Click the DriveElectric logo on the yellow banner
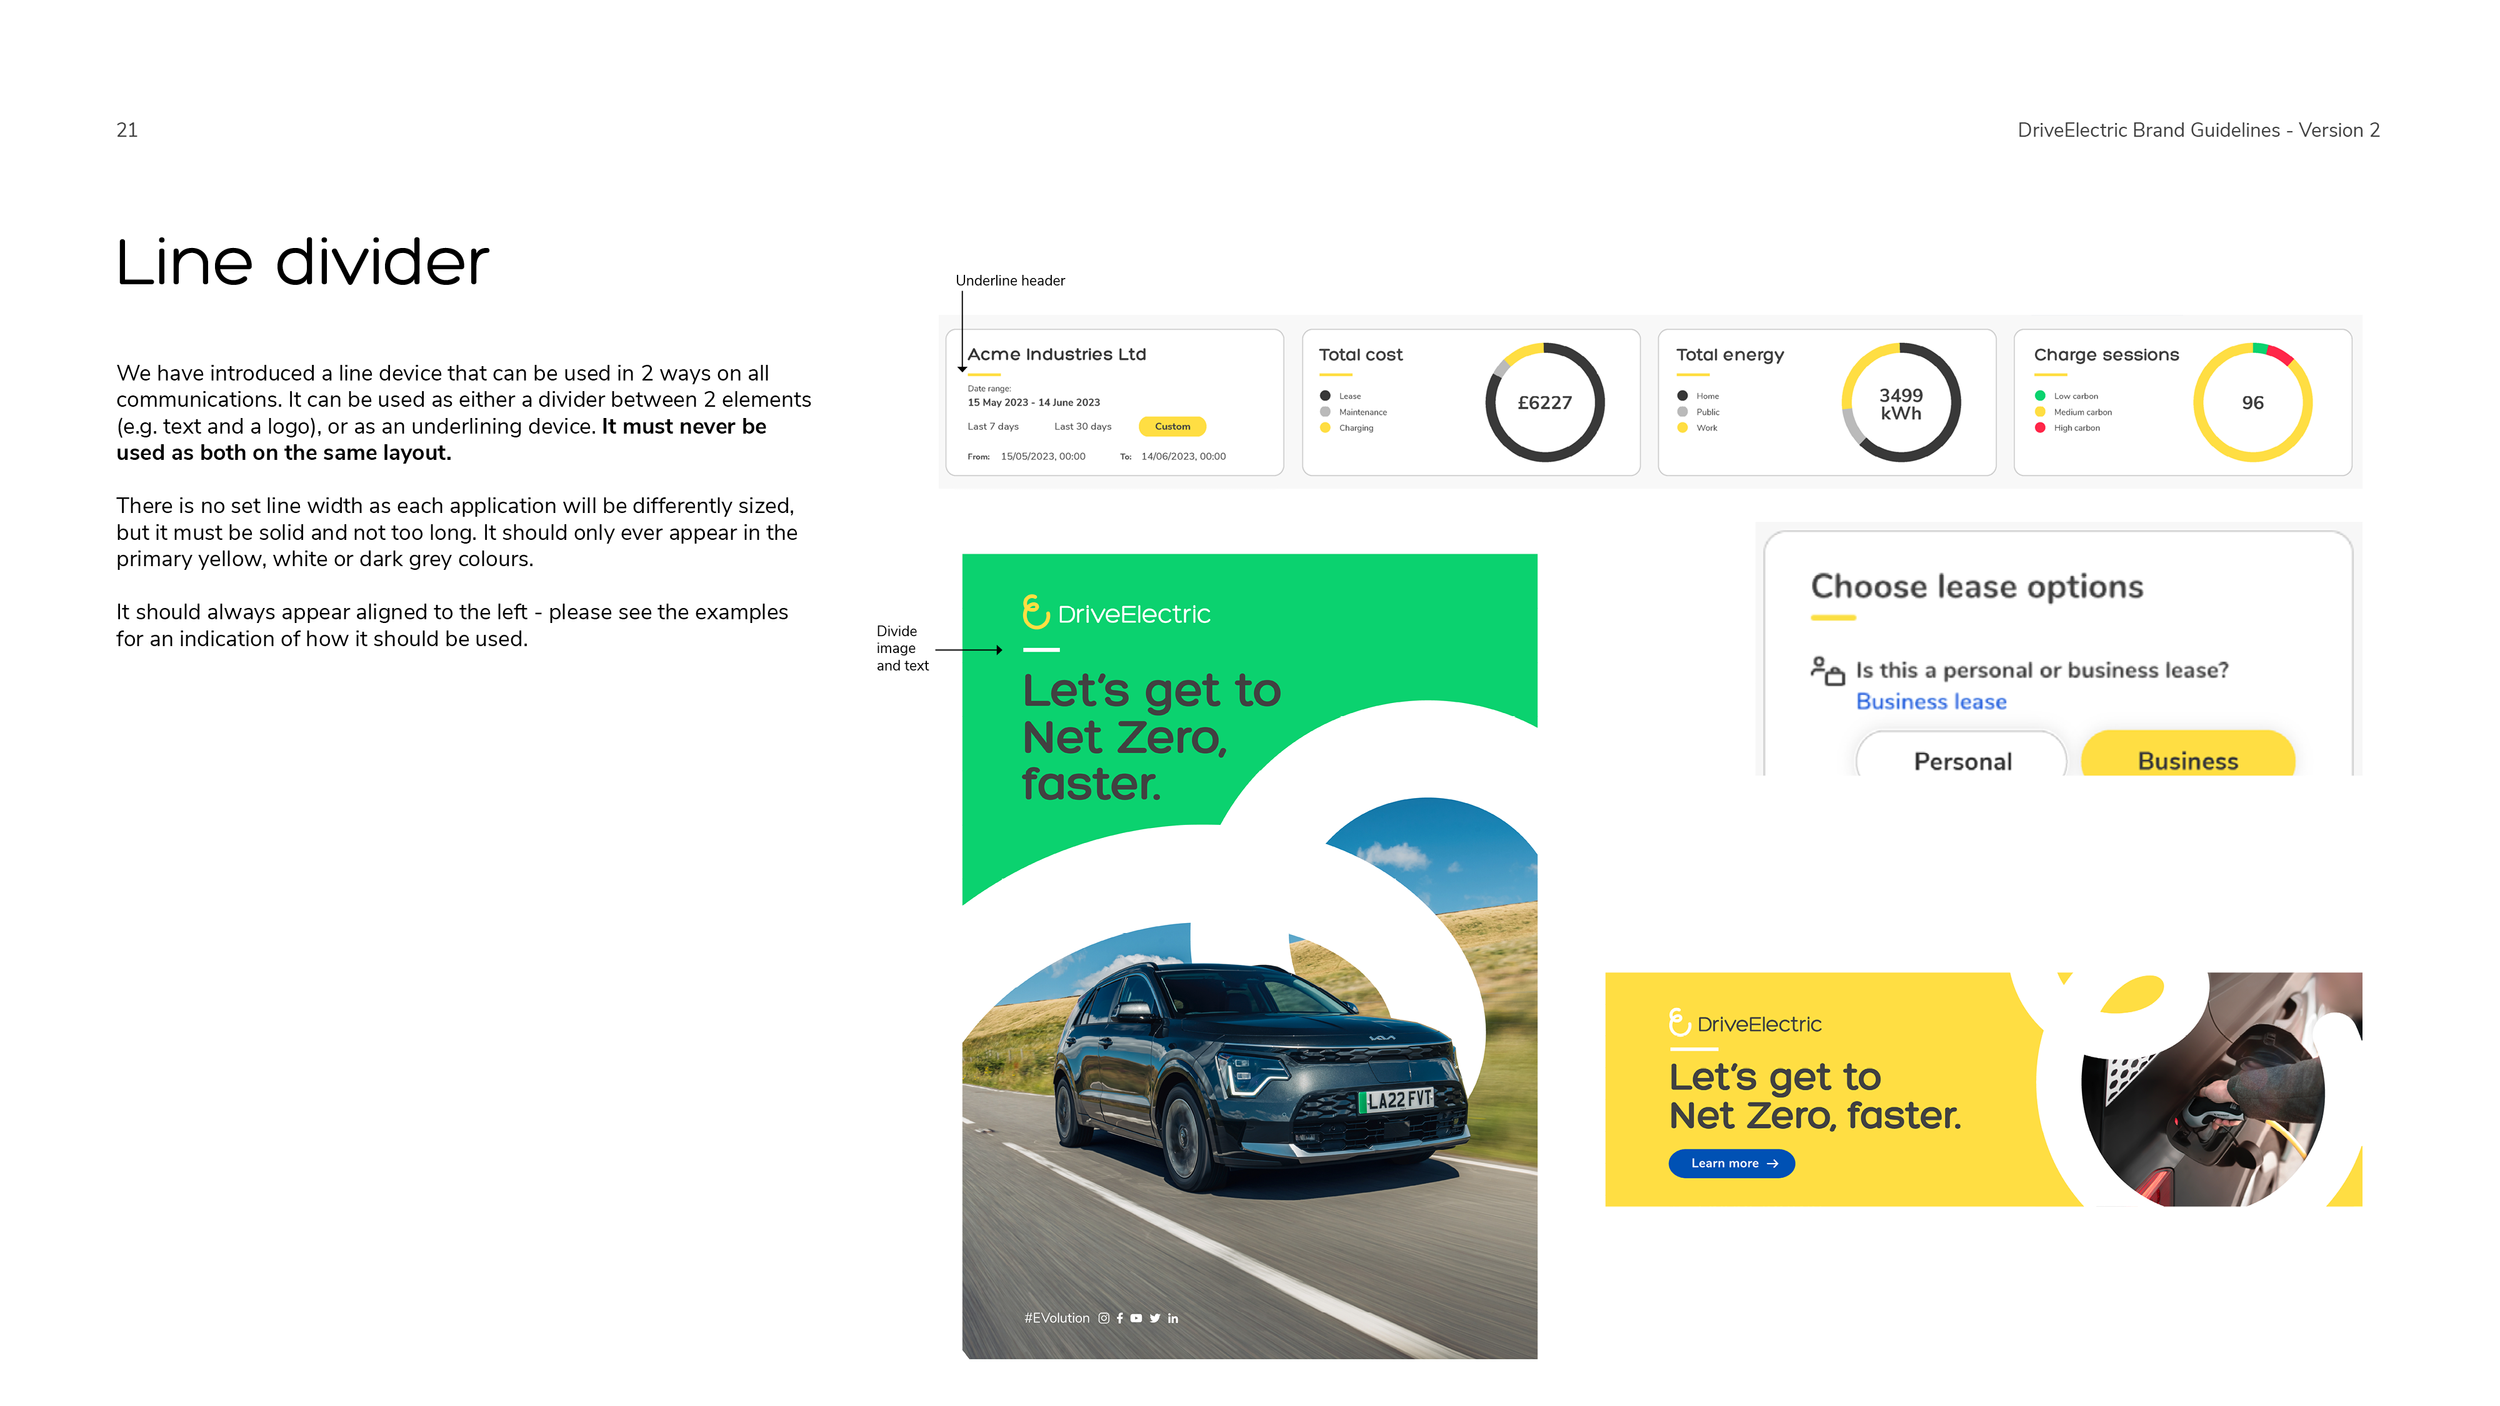 [1745, 1023]
